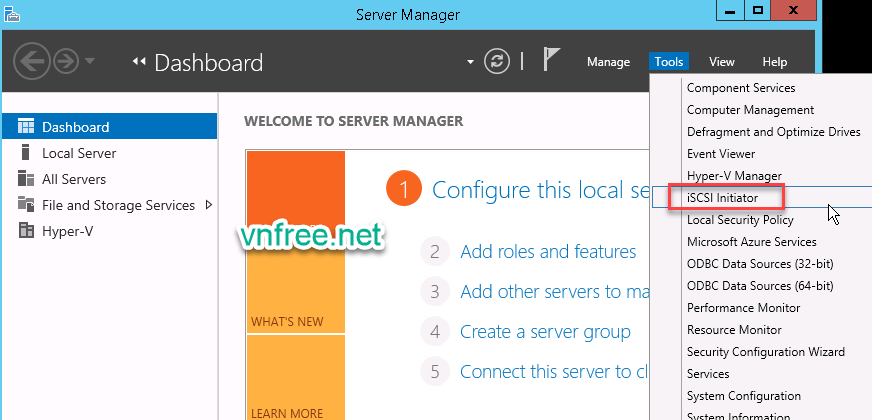Choose iSCSI Initiator from Tools menu
872x420 pixels.
[722, 198]
